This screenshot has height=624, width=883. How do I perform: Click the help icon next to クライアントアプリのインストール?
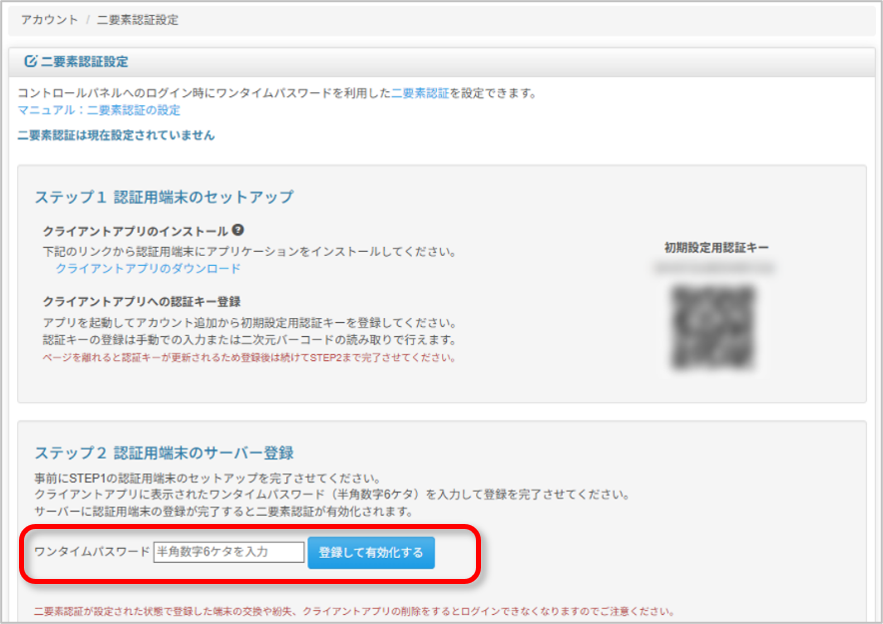click(238, 230)
